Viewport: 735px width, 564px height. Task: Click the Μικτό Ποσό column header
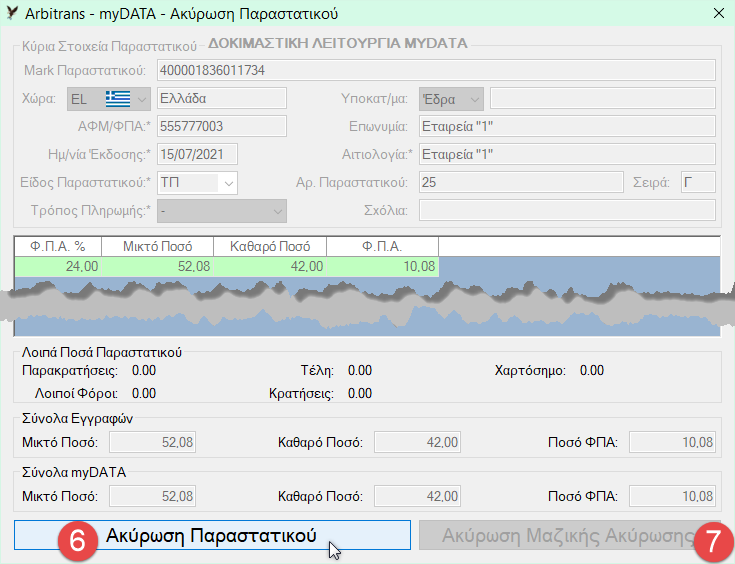[158, 247]
